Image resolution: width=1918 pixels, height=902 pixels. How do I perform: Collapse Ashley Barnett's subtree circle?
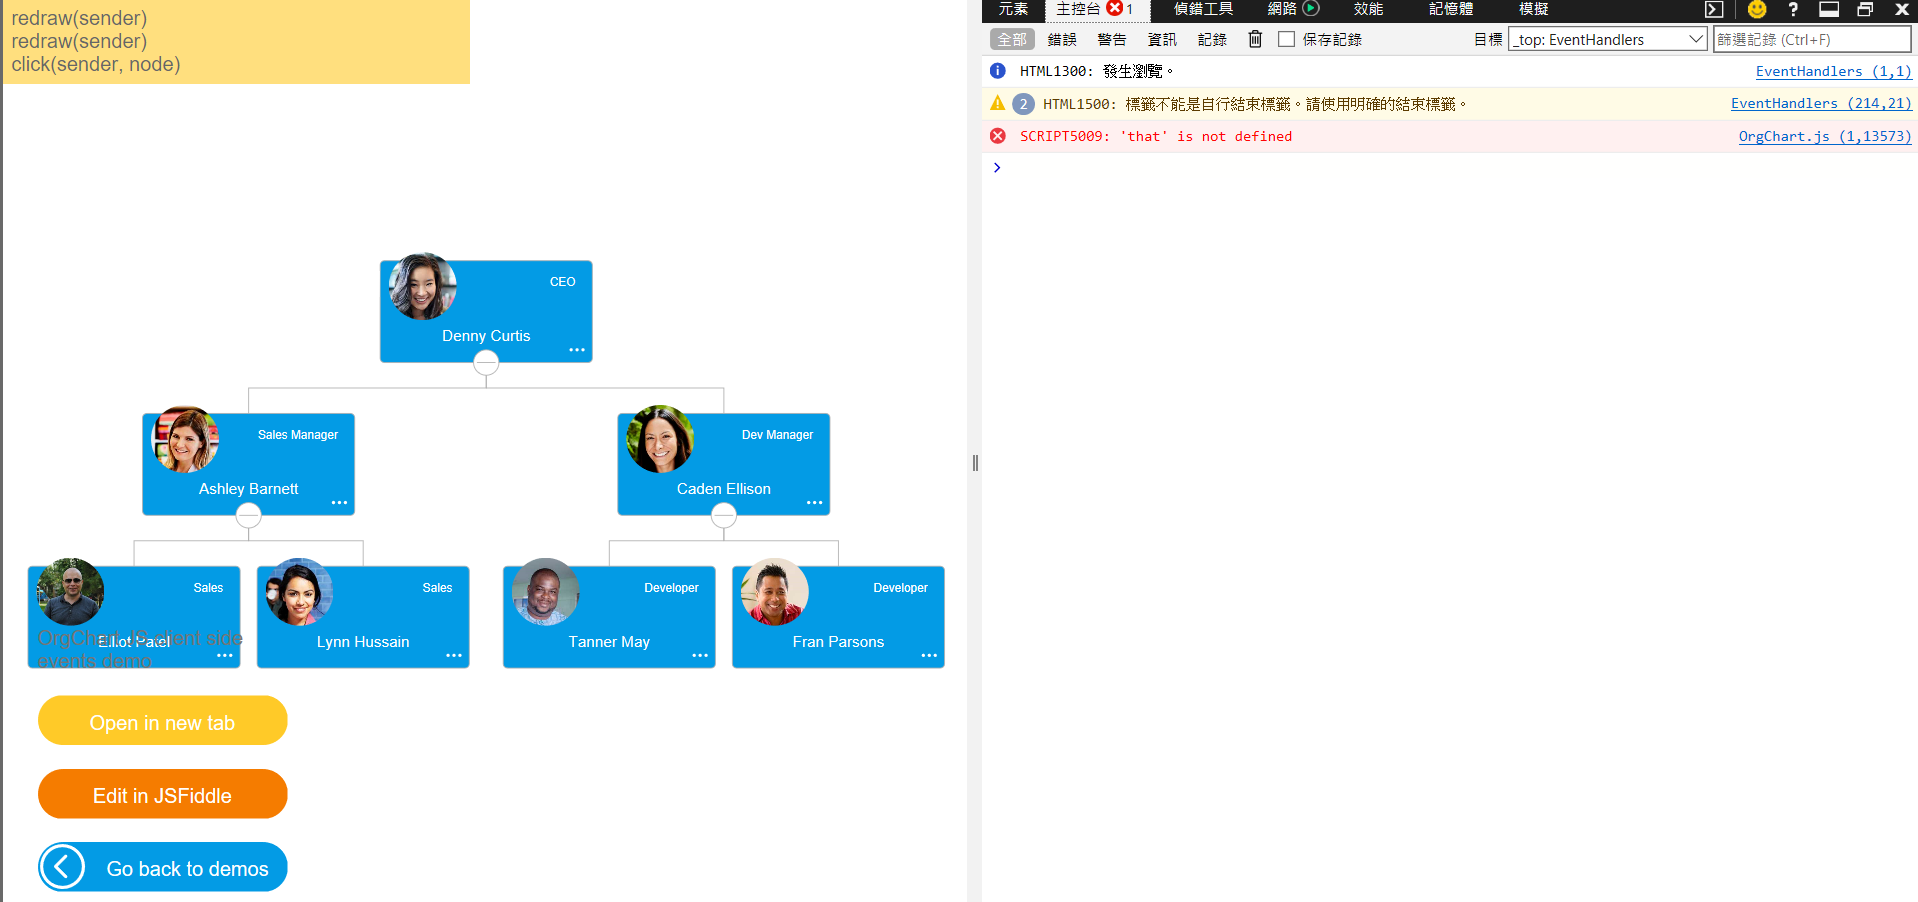pyautogui.click(x=248, y=516)
